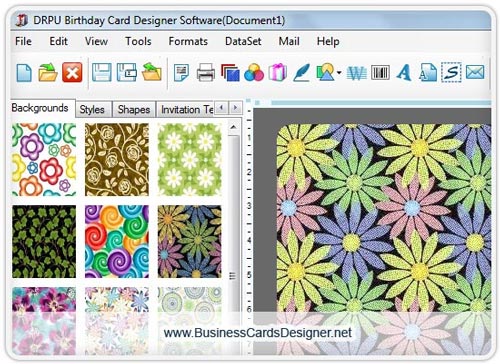
Task: Show next tabs with right arrow
Action: pos(236,108)
